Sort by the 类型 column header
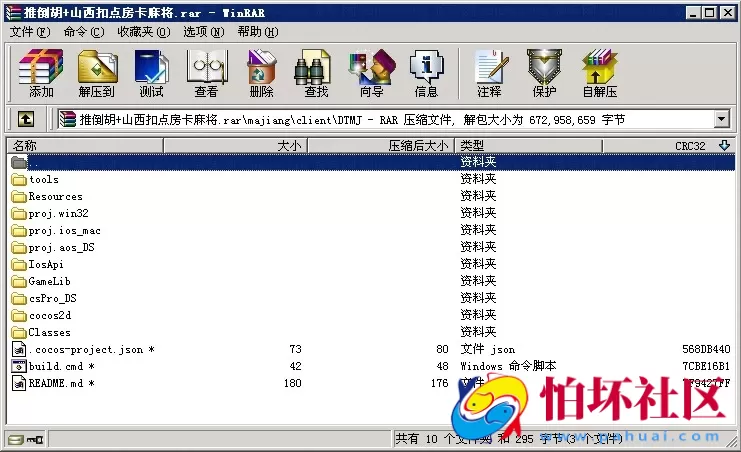 [x=528, y=146]
